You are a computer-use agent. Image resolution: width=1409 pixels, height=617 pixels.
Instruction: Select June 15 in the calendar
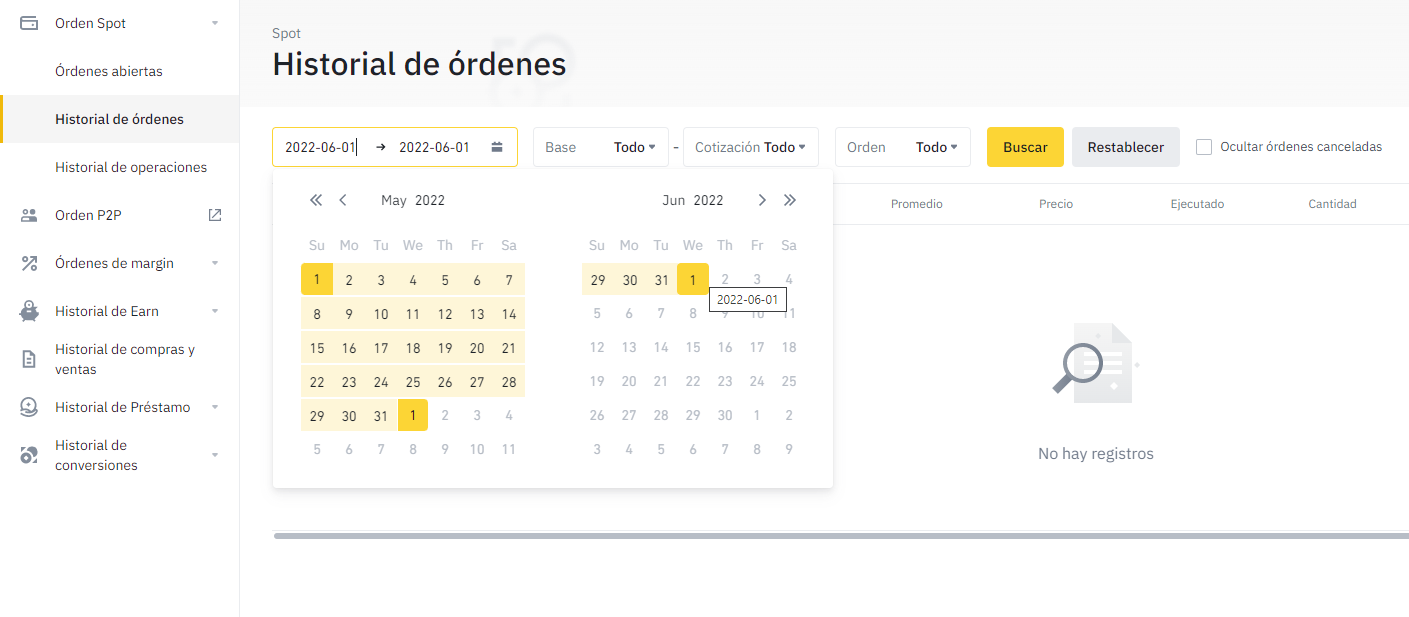(693, 348)
